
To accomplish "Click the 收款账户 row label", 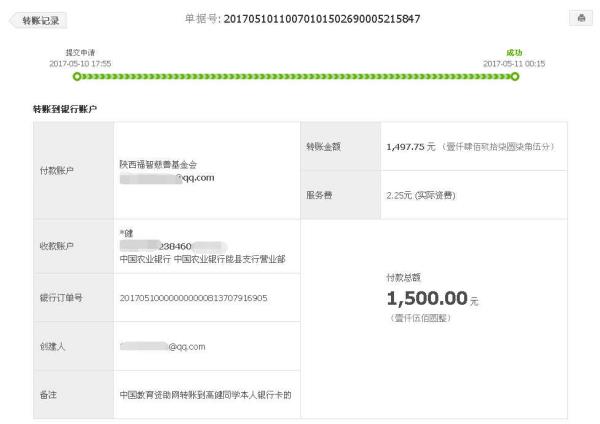I will click(x=53, y=246).
